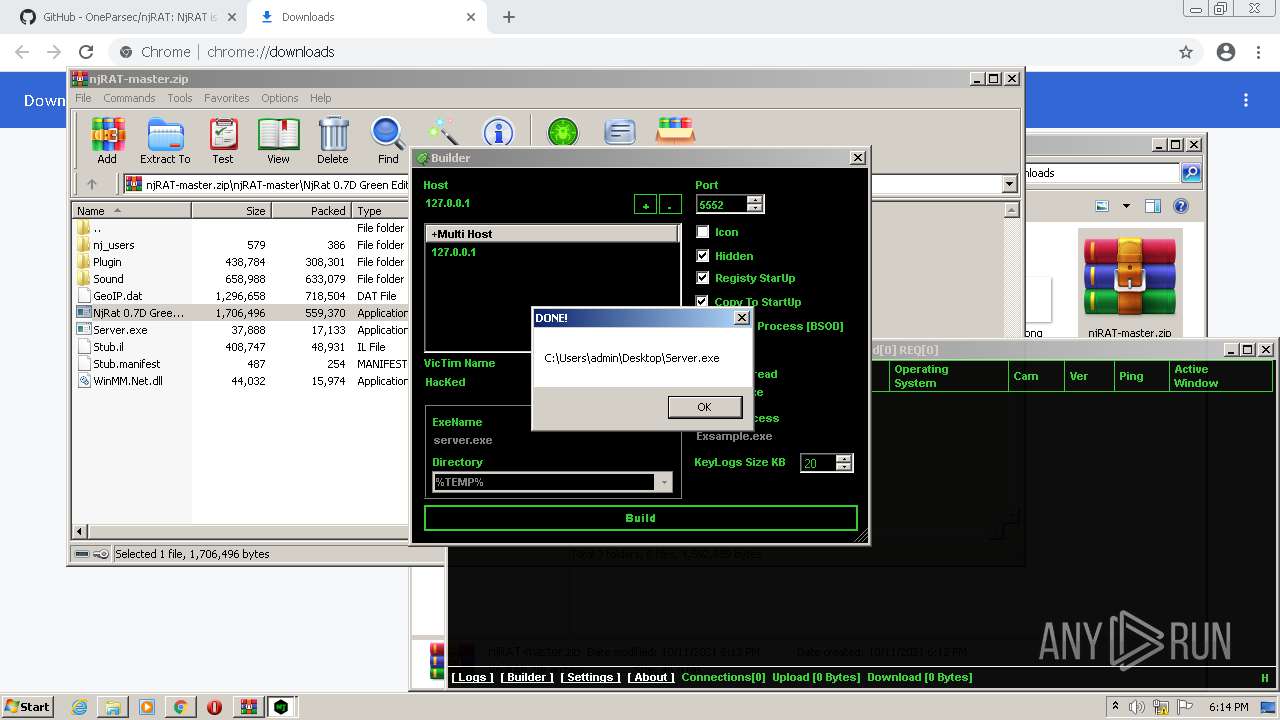The height and width of the screenshot is (720, 1280).
Task: Open the File menu in WinRAR
Action: click(83, 98)
